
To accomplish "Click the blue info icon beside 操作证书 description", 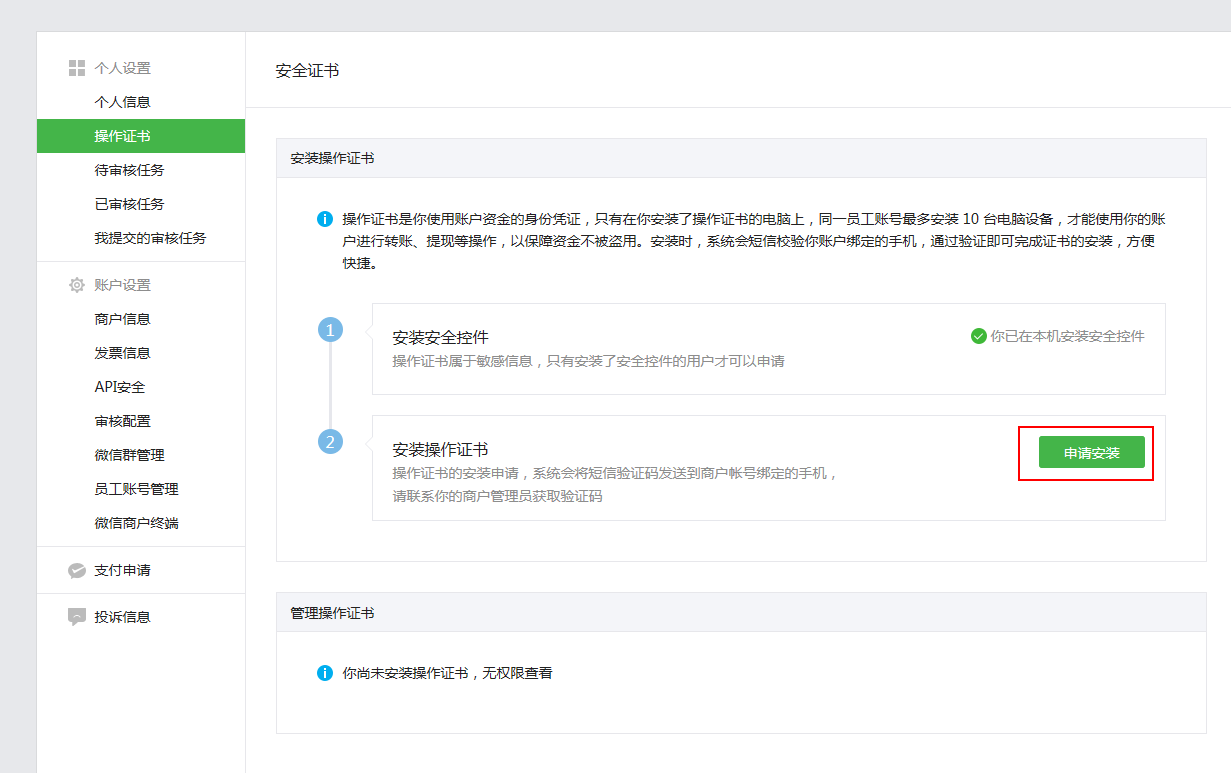I will click(324, 218).
